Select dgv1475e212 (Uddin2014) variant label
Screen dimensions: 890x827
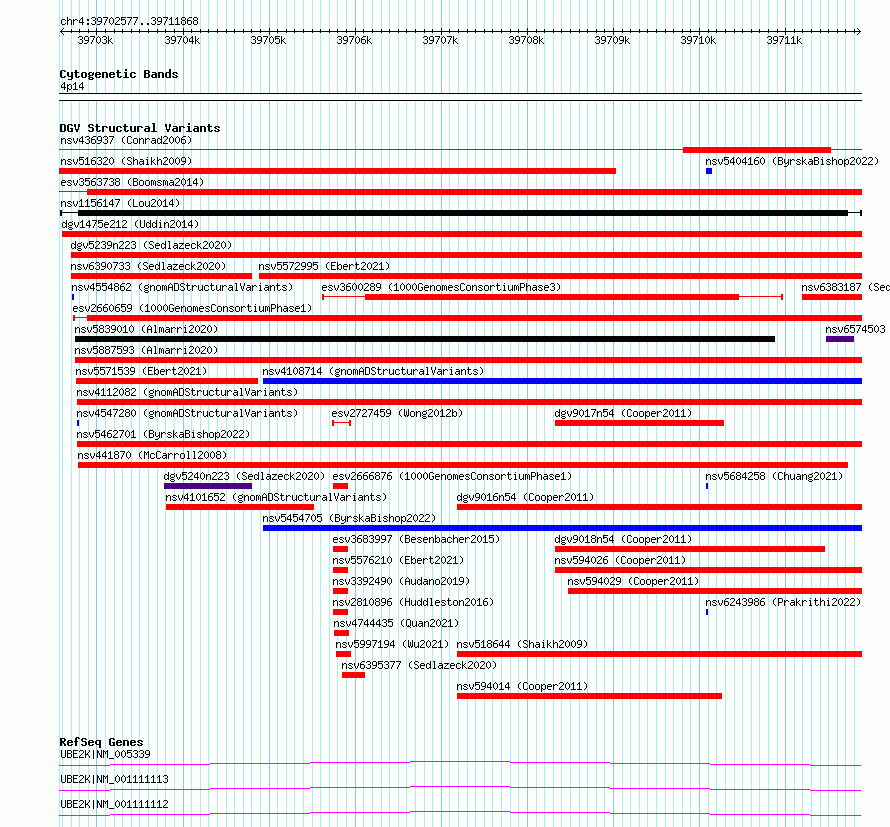tap(130, 224)
